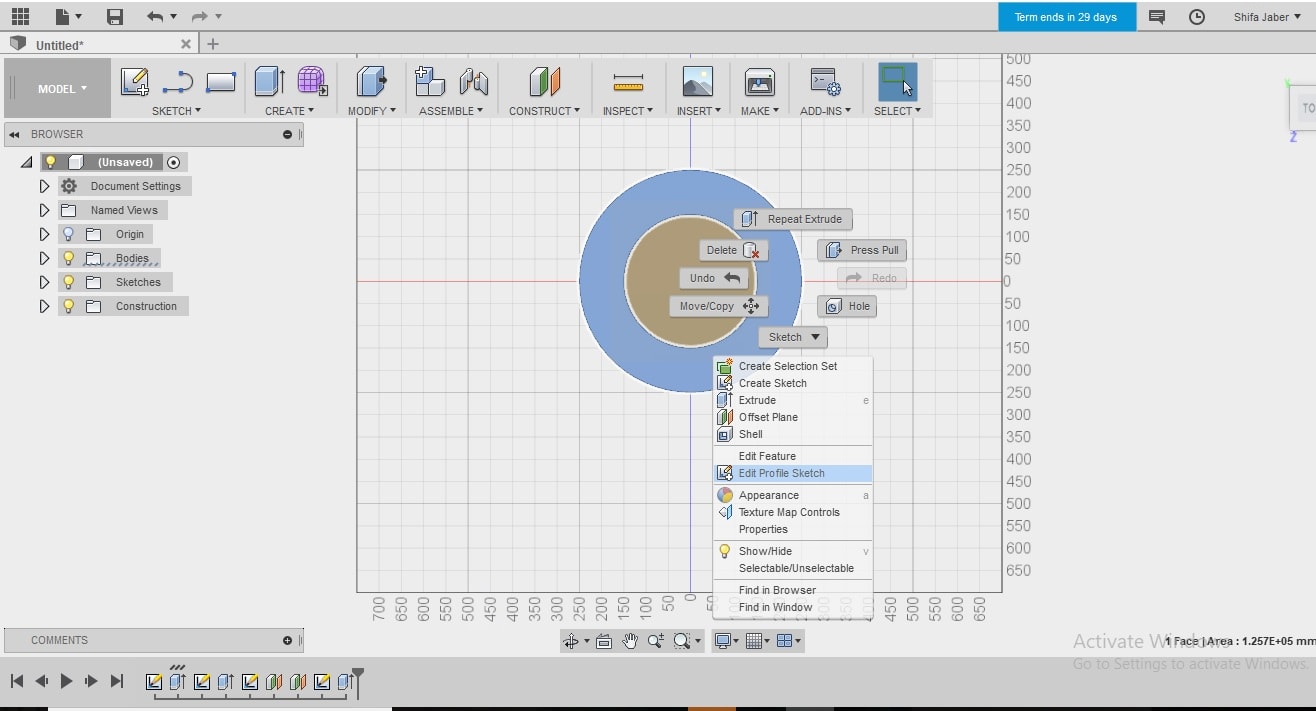Click the Redo arrow in the top bar
The height and width of the screenshot is (711, 1316).
[198, 16]
